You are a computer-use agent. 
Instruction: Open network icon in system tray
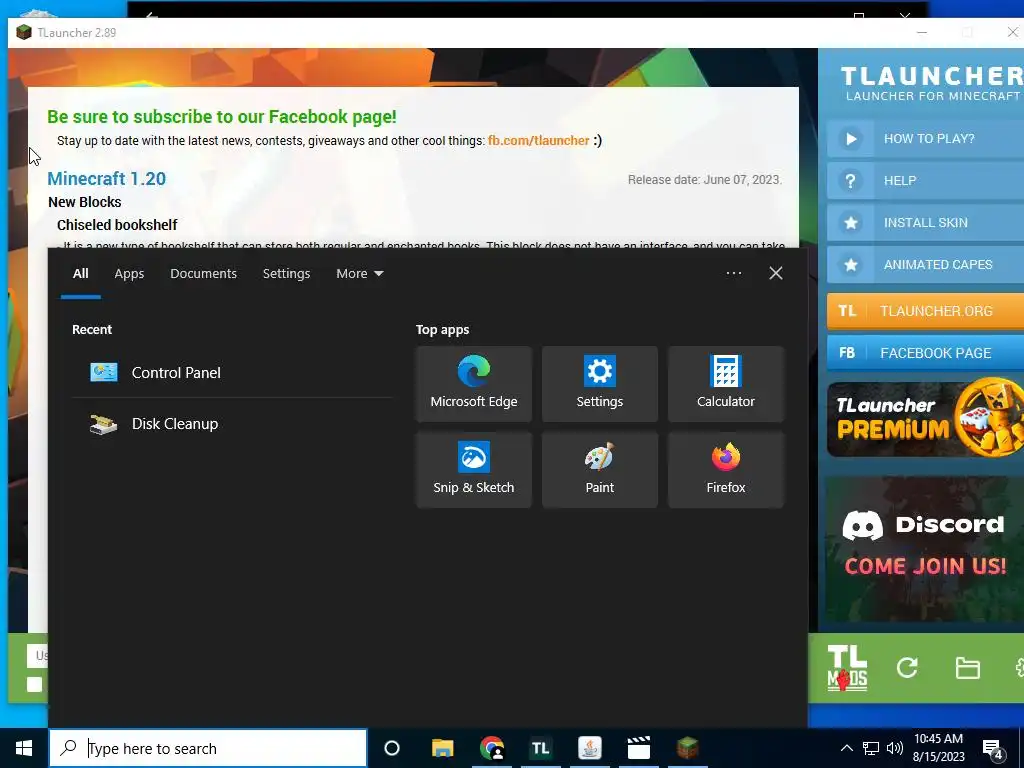(x=871, y=748)
